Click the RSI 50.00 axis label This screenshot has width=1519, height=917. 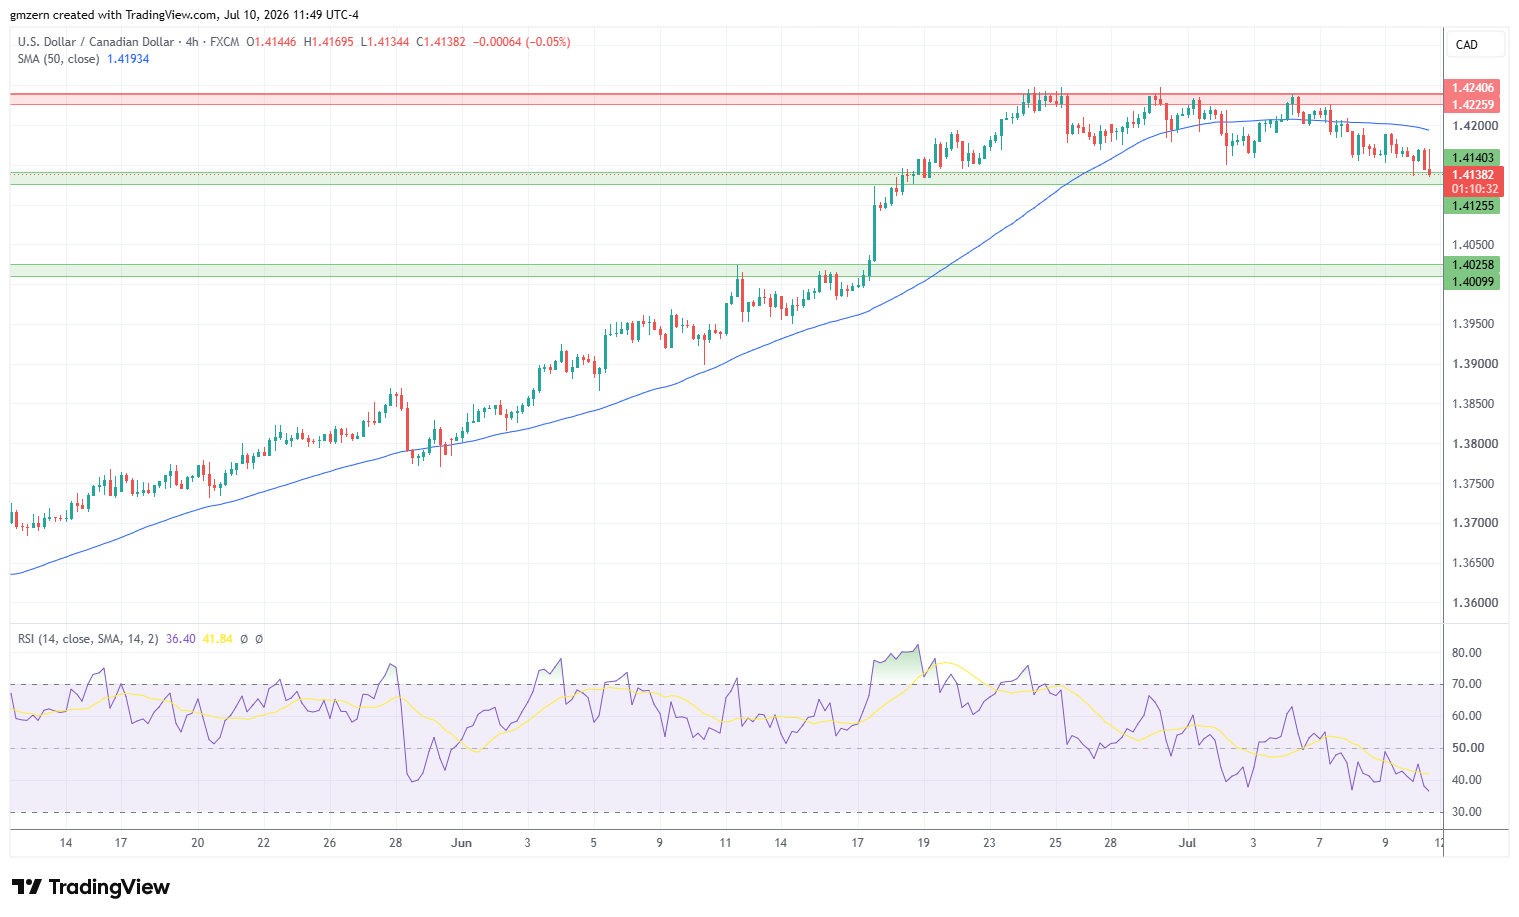[1467, 748]
